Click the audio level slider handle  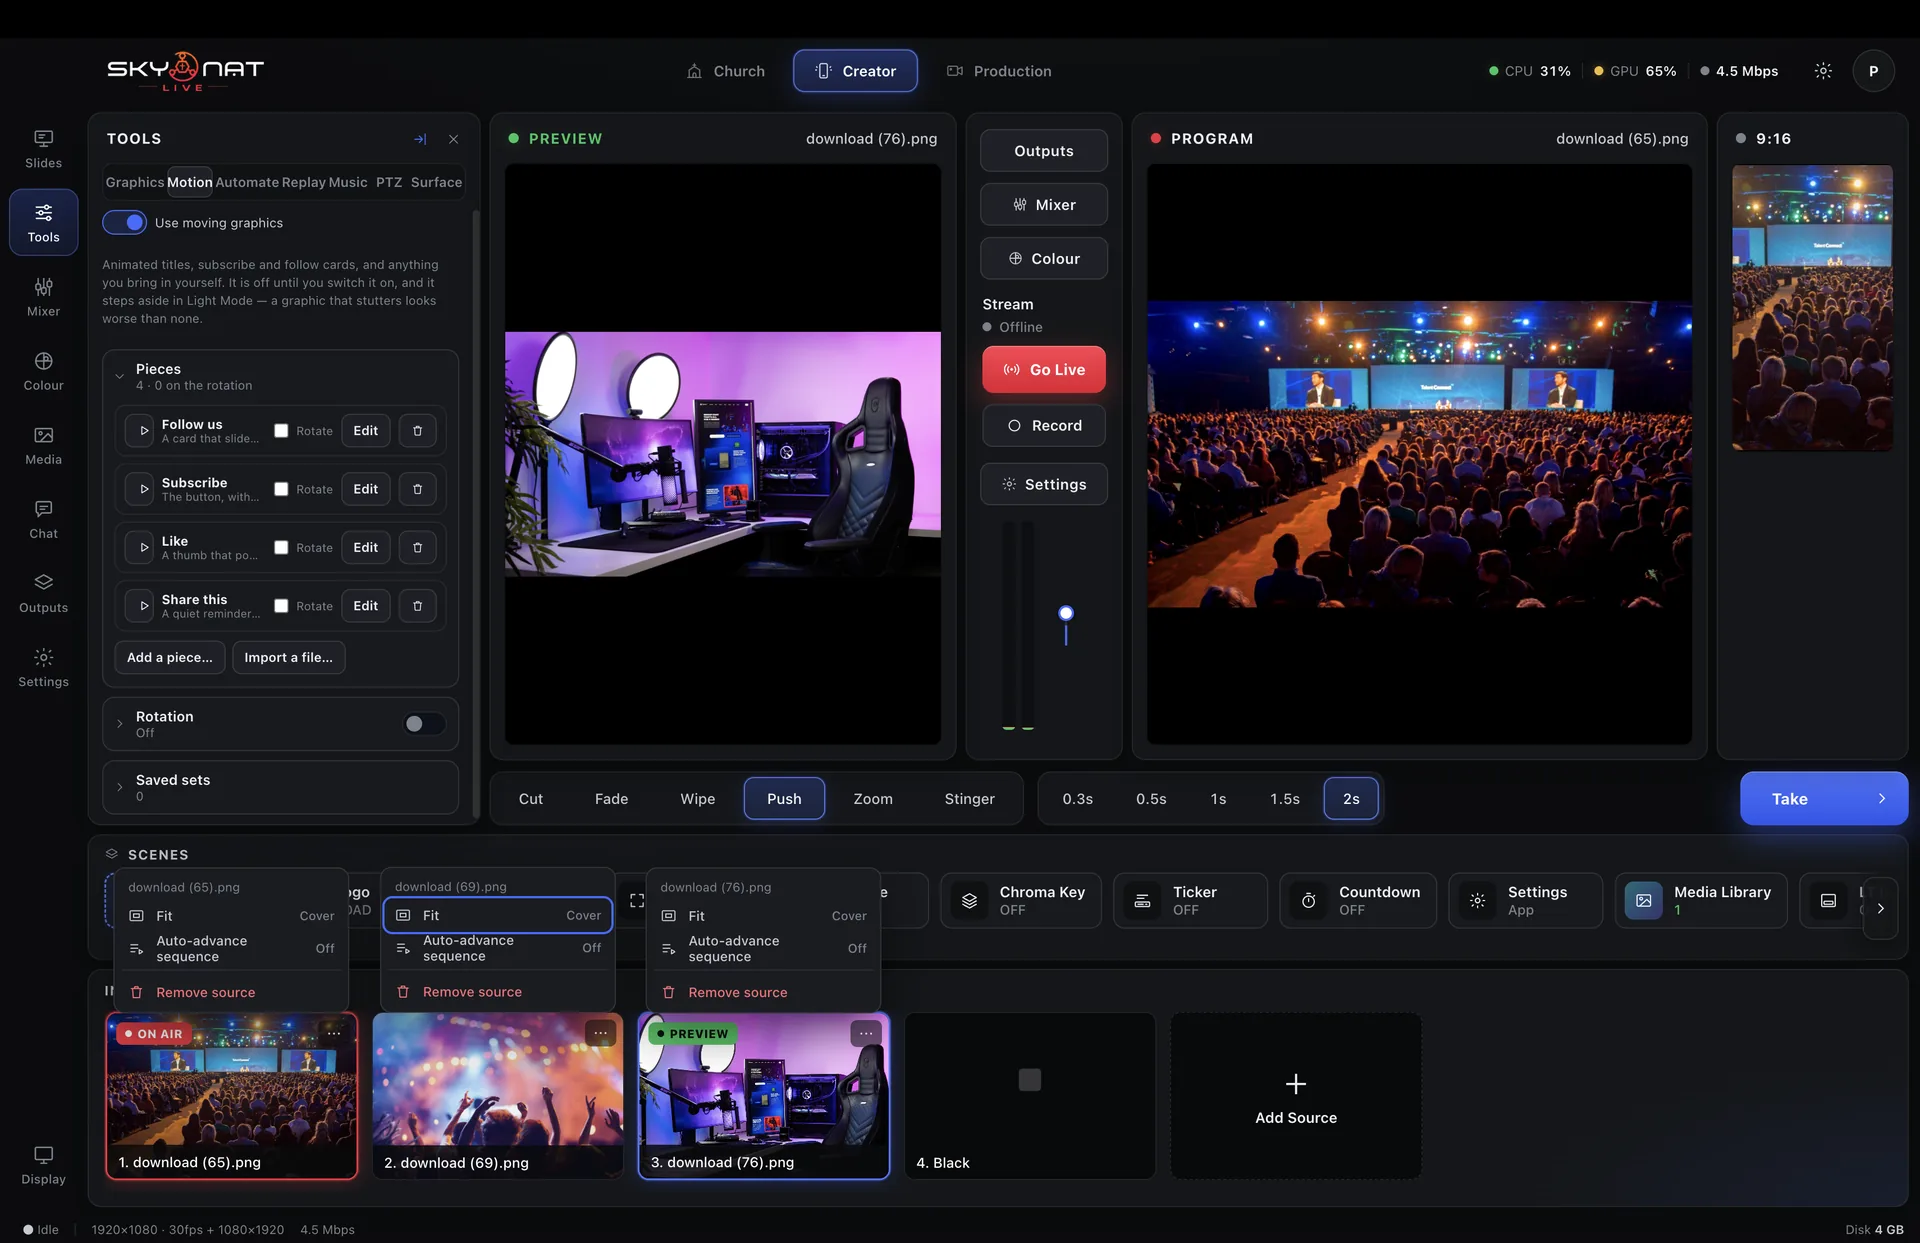tap(1066, 613)
